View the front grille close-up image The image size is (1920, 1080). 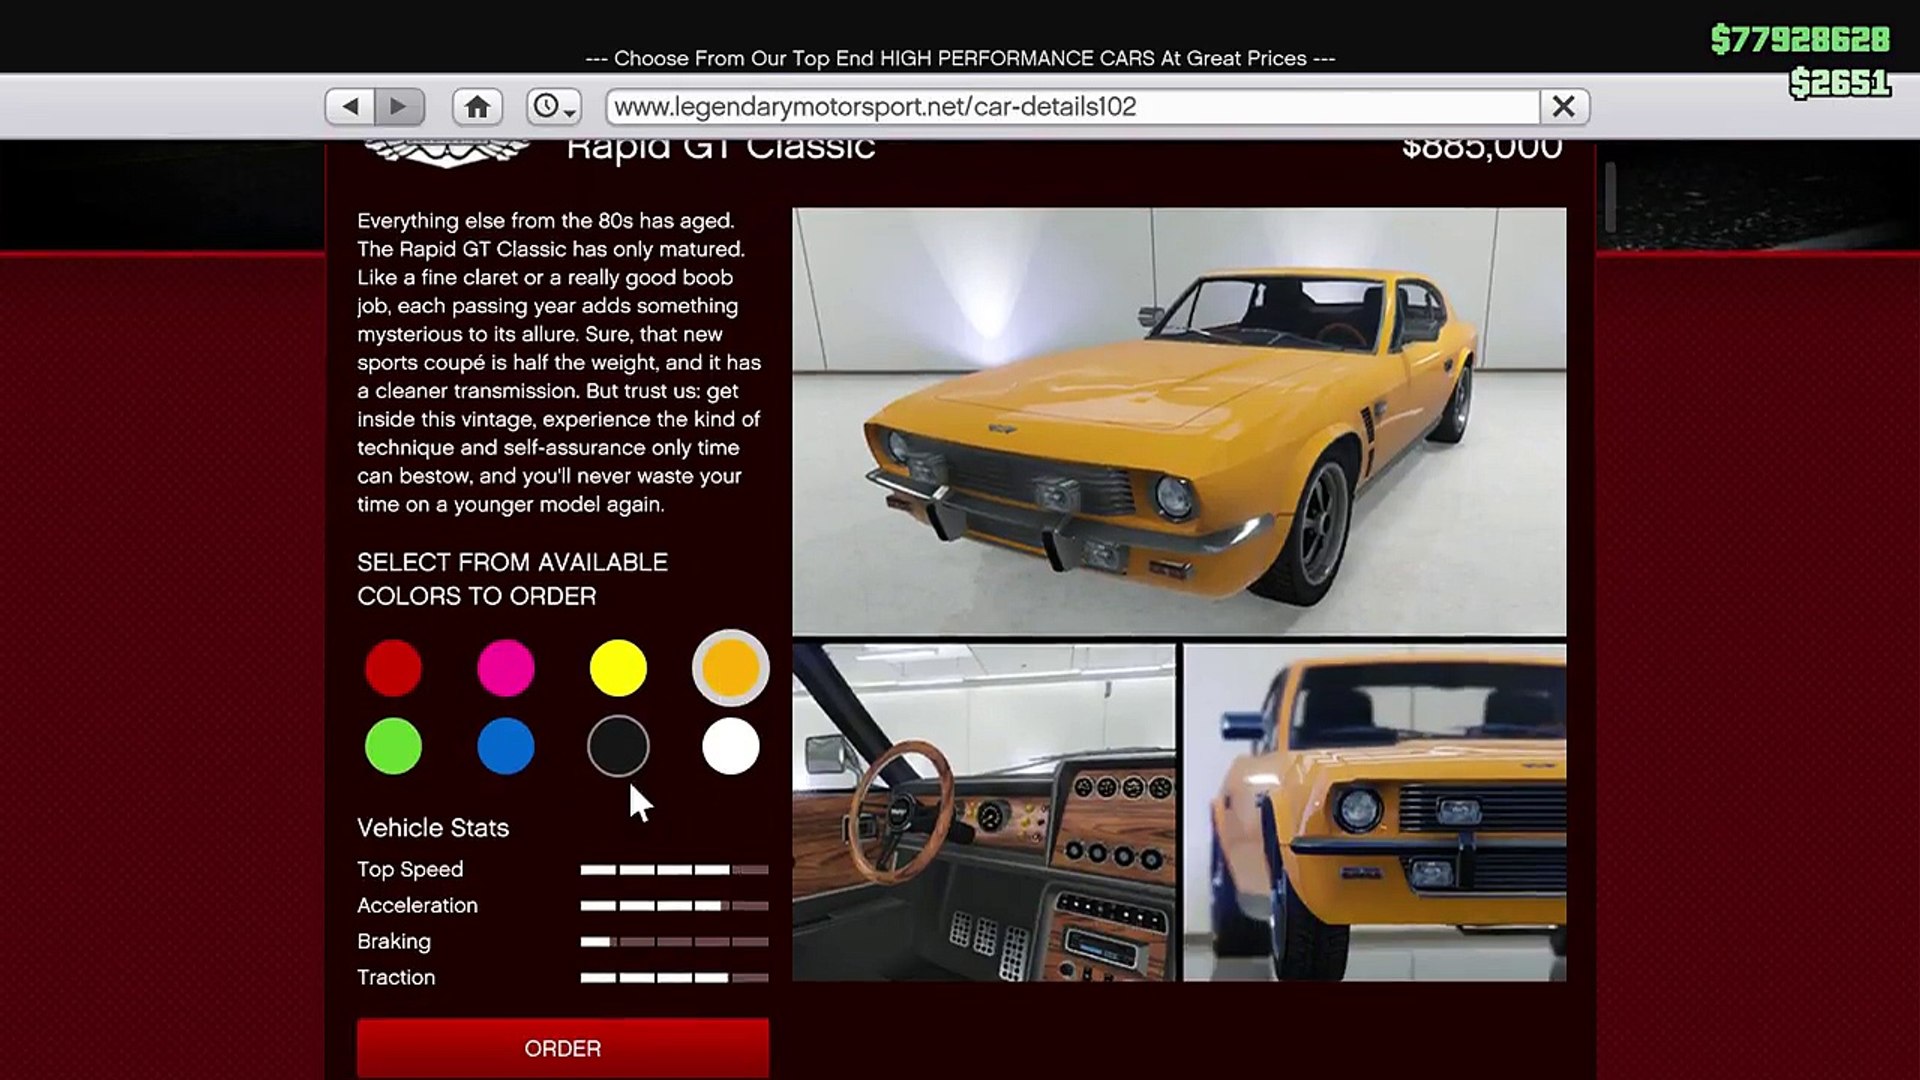pyautogui.click(x=1374, y=812)
